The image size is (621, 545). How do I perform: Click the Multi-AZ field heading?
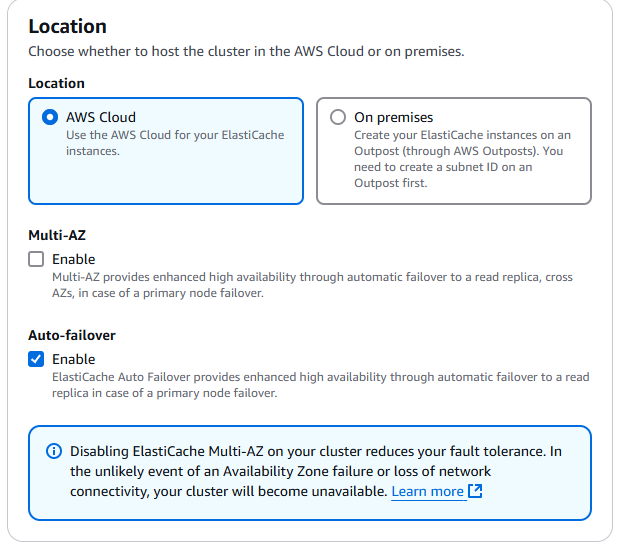[59, 236]
